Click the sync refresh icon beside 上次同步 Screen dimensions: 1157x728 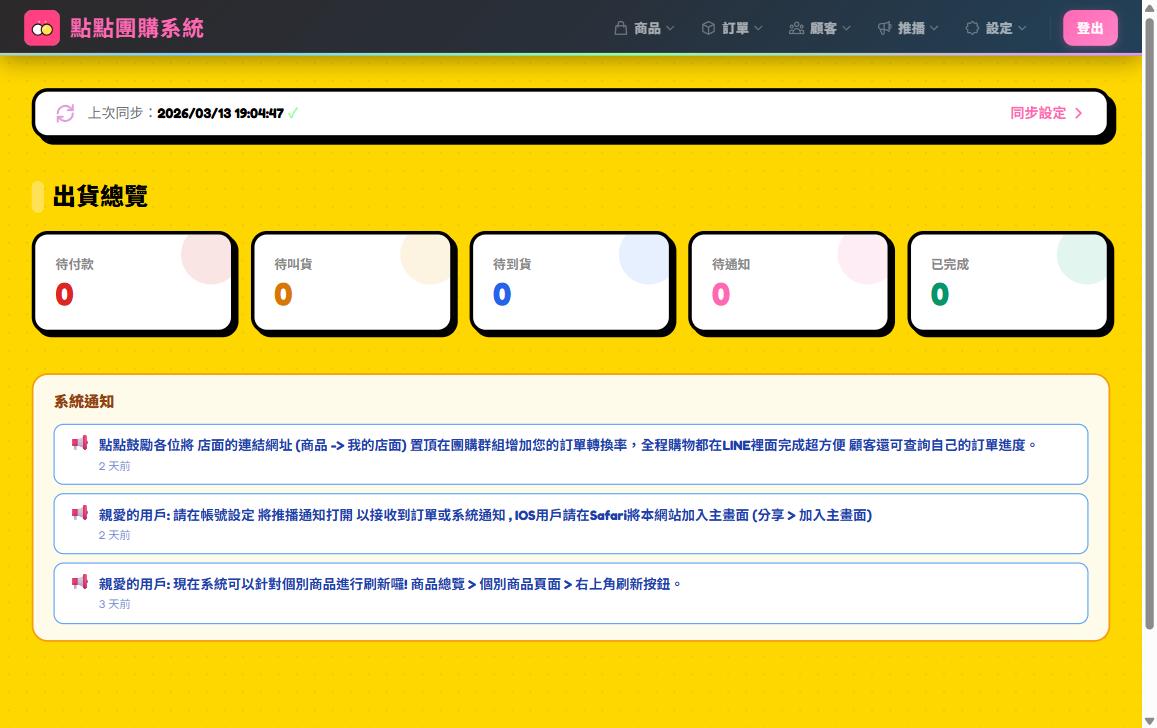65,113
